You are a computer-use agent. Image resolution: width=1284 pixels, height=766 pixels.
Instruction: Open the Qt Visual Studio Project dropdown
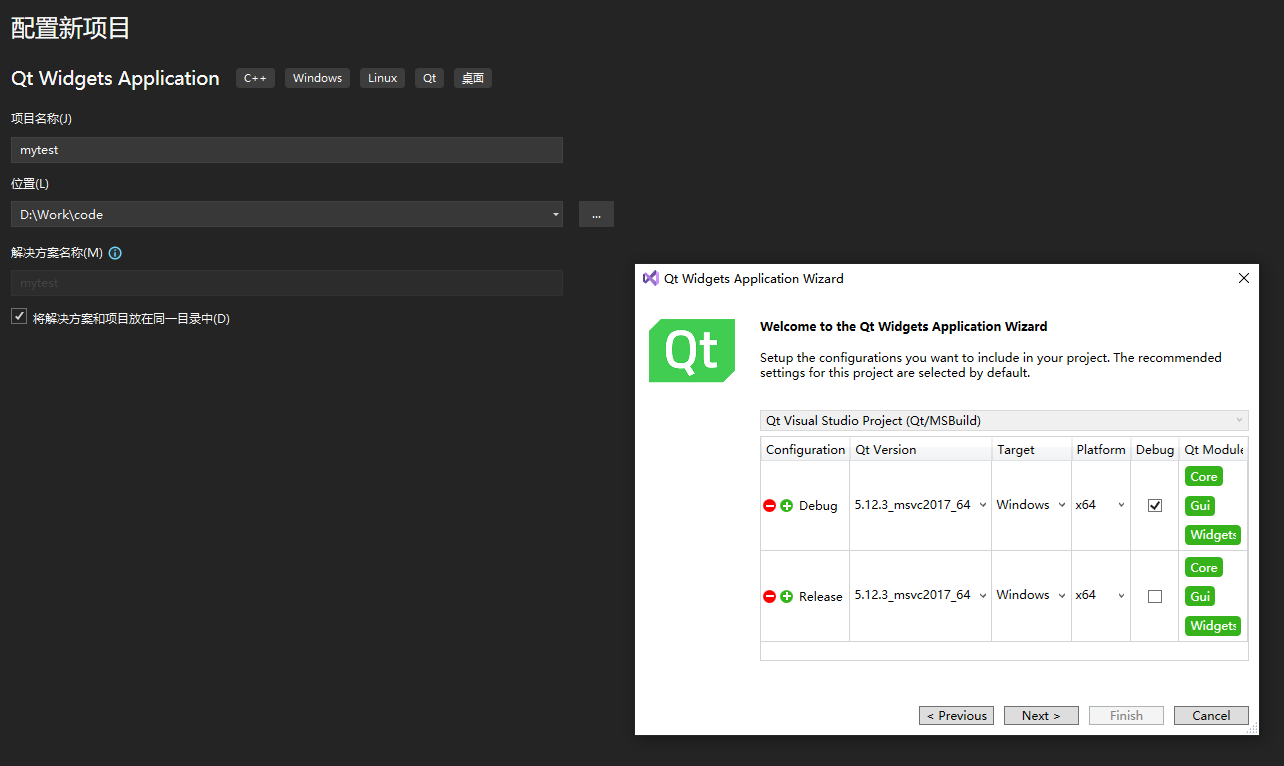[1004, 421]
